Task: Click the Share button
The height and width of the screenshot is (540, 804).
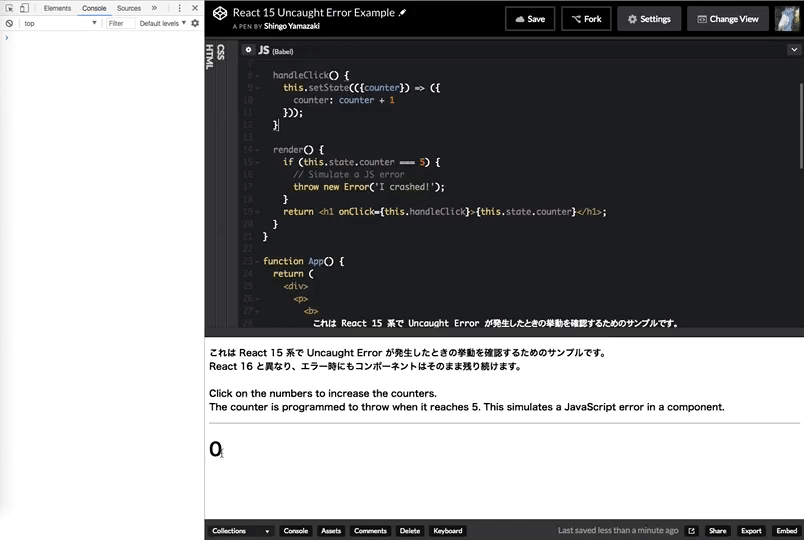Action: [x=717, y=531]
